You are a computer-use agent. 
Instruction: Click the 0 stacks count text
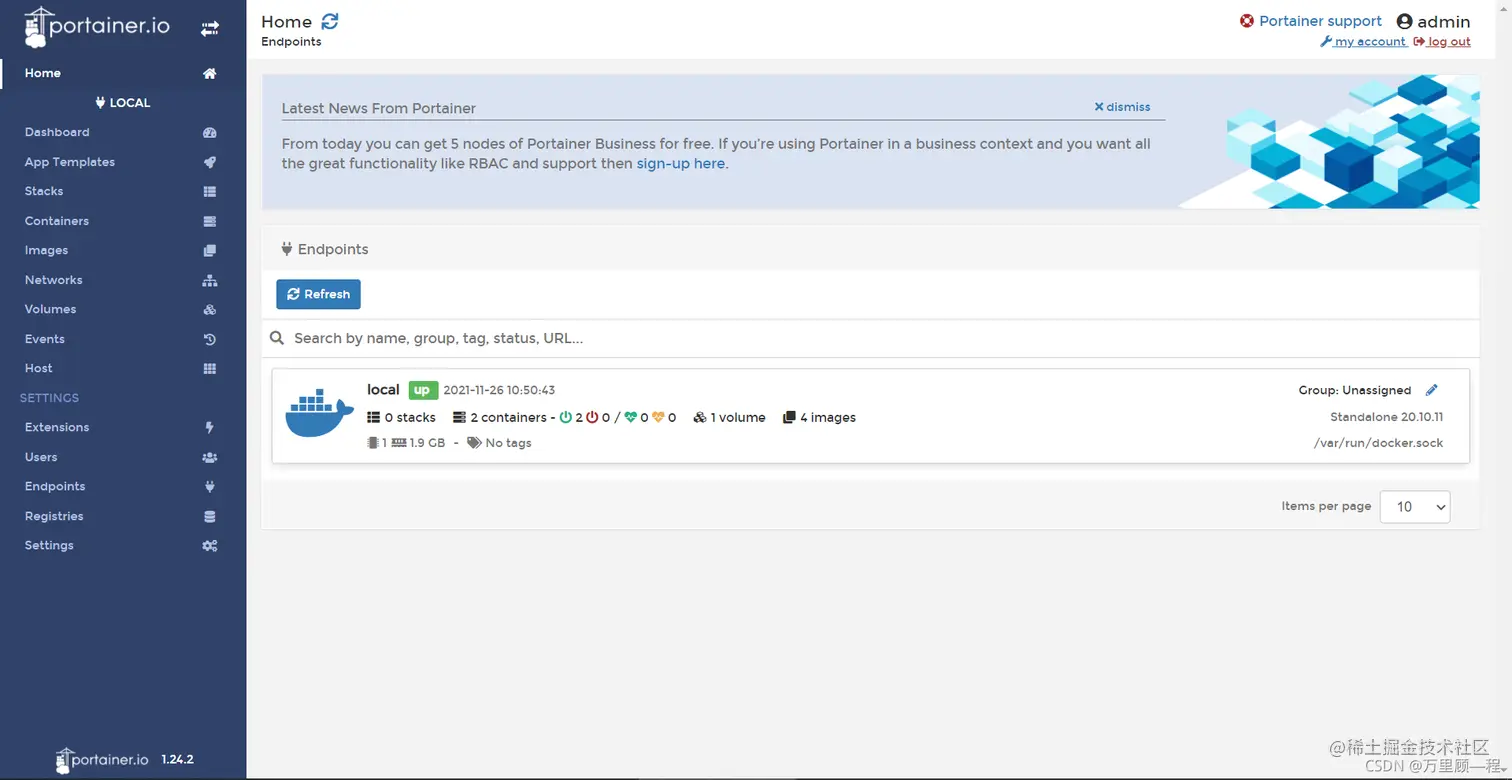[410, 418]
